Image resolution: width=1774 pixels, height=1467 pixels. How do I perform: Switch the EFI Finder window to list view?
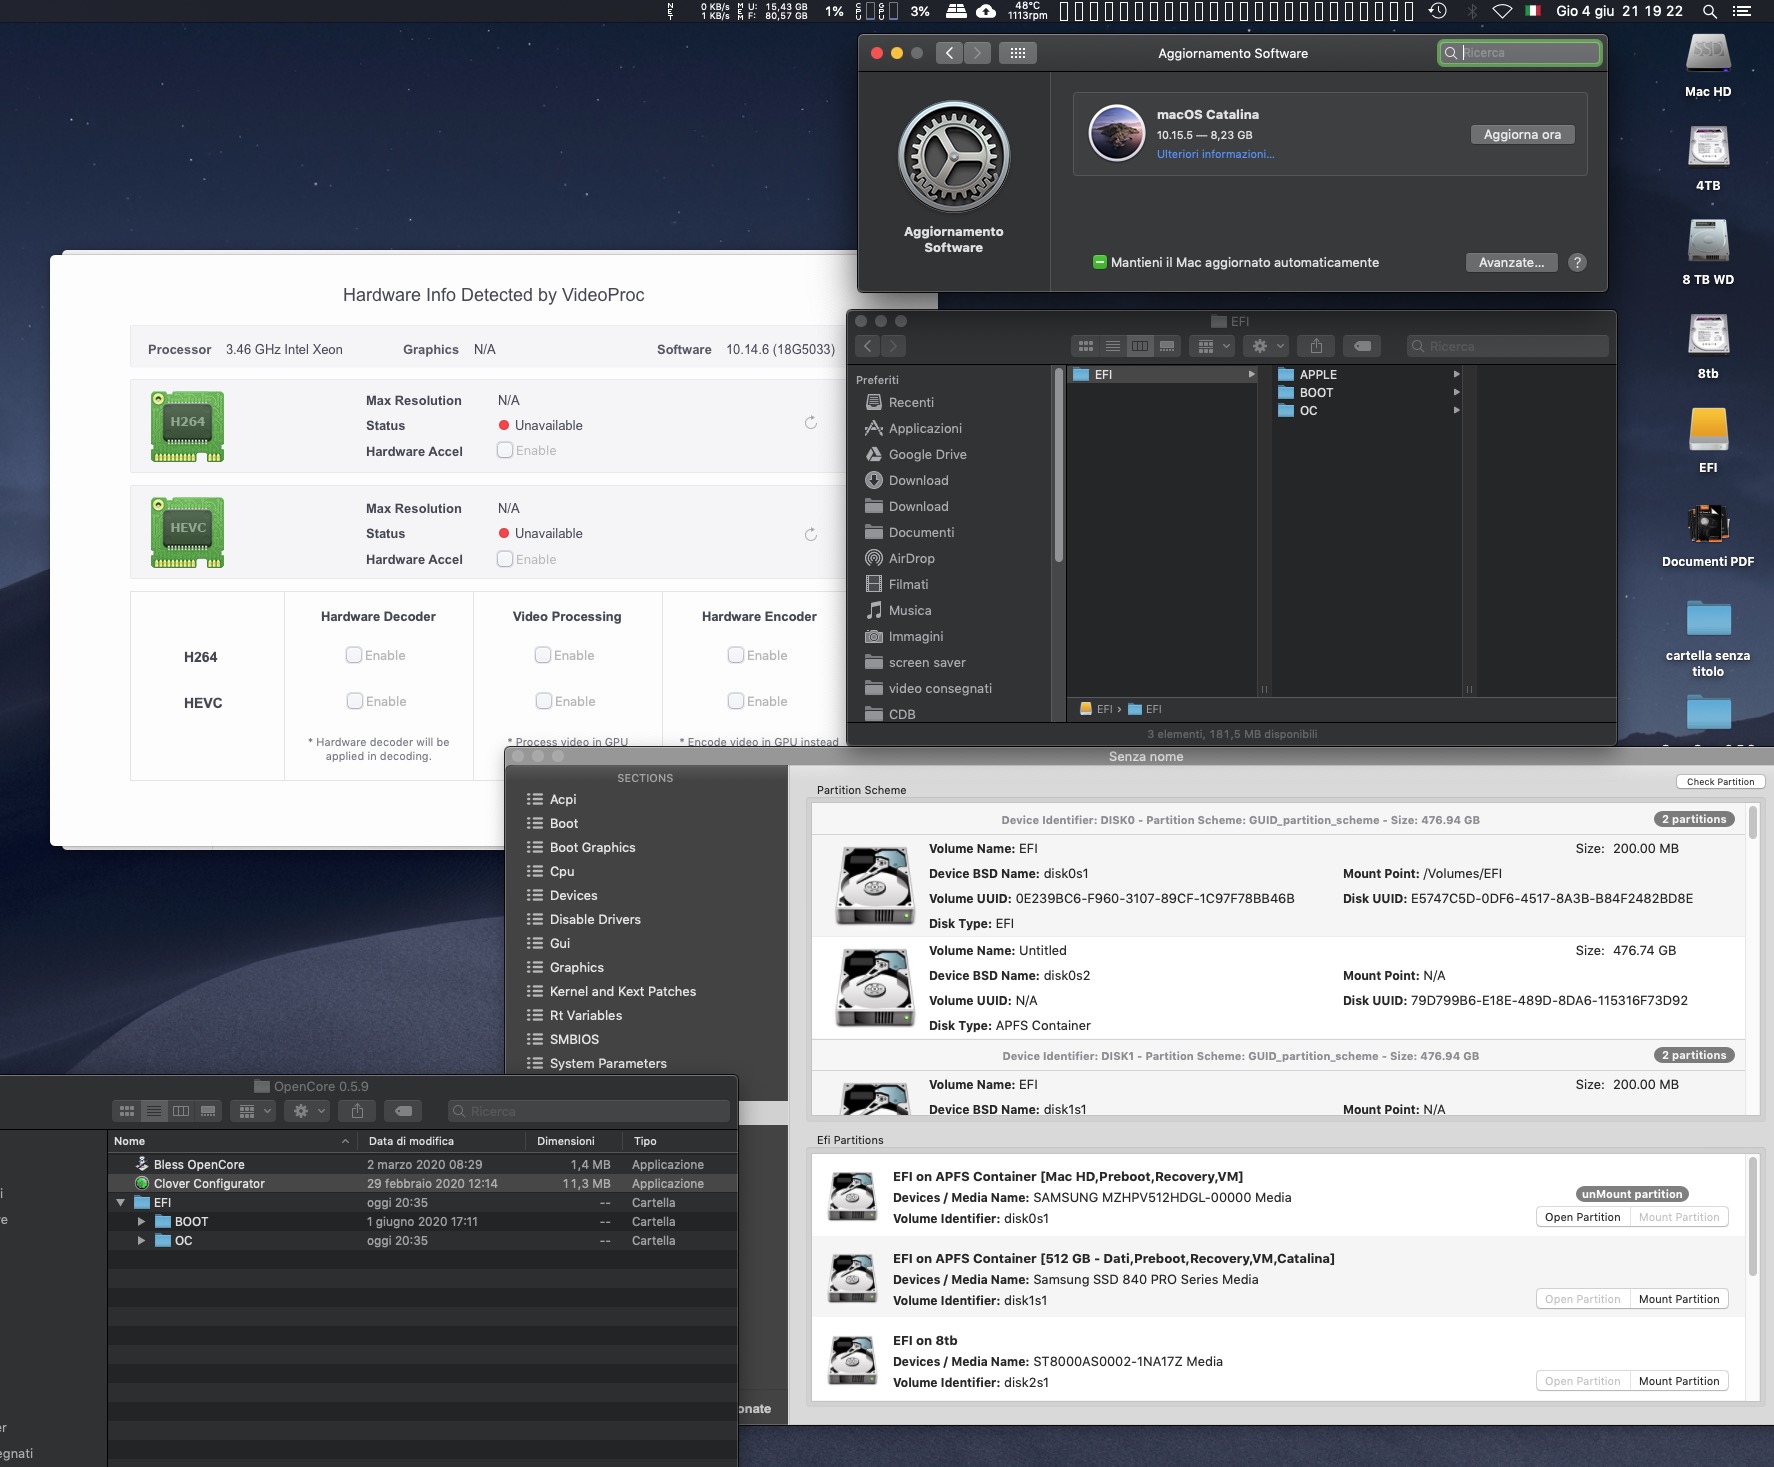(x=1112, y=346)
